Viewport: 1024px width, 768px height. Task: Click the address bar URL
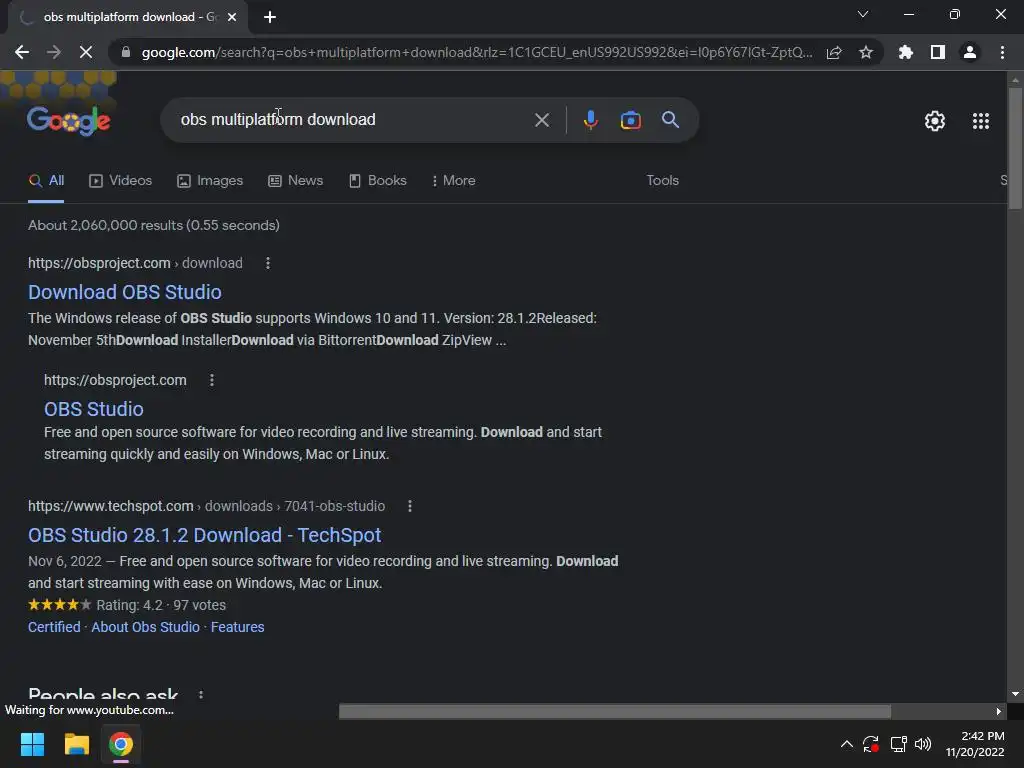(477, 52)
